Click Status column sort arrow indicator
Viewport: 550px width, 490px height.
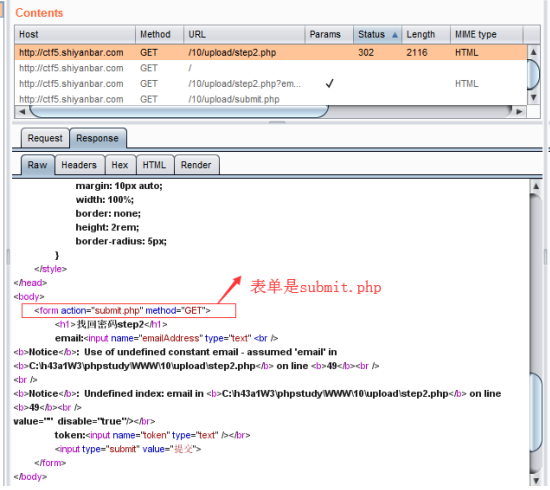(395, 35)
